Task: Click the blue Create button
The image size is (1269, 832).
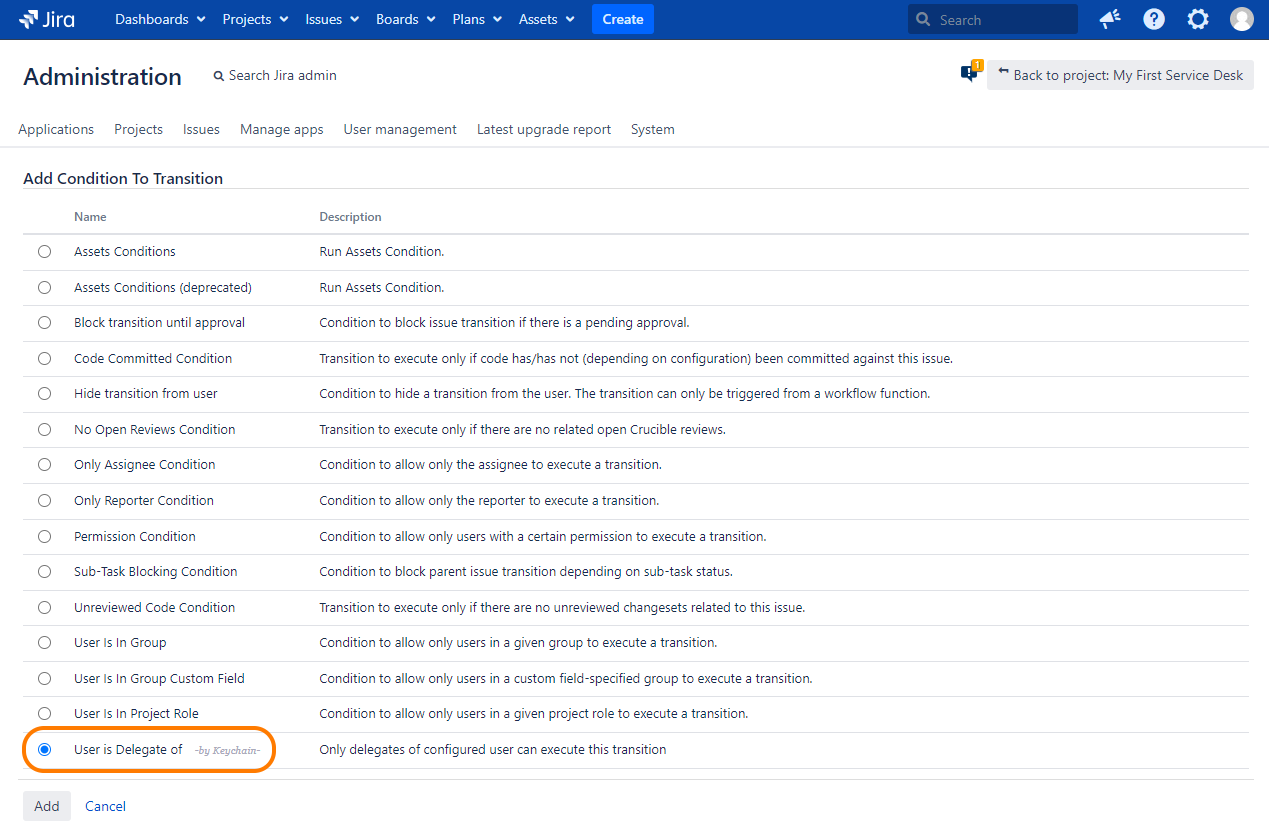Action: [x=622, y=19]
